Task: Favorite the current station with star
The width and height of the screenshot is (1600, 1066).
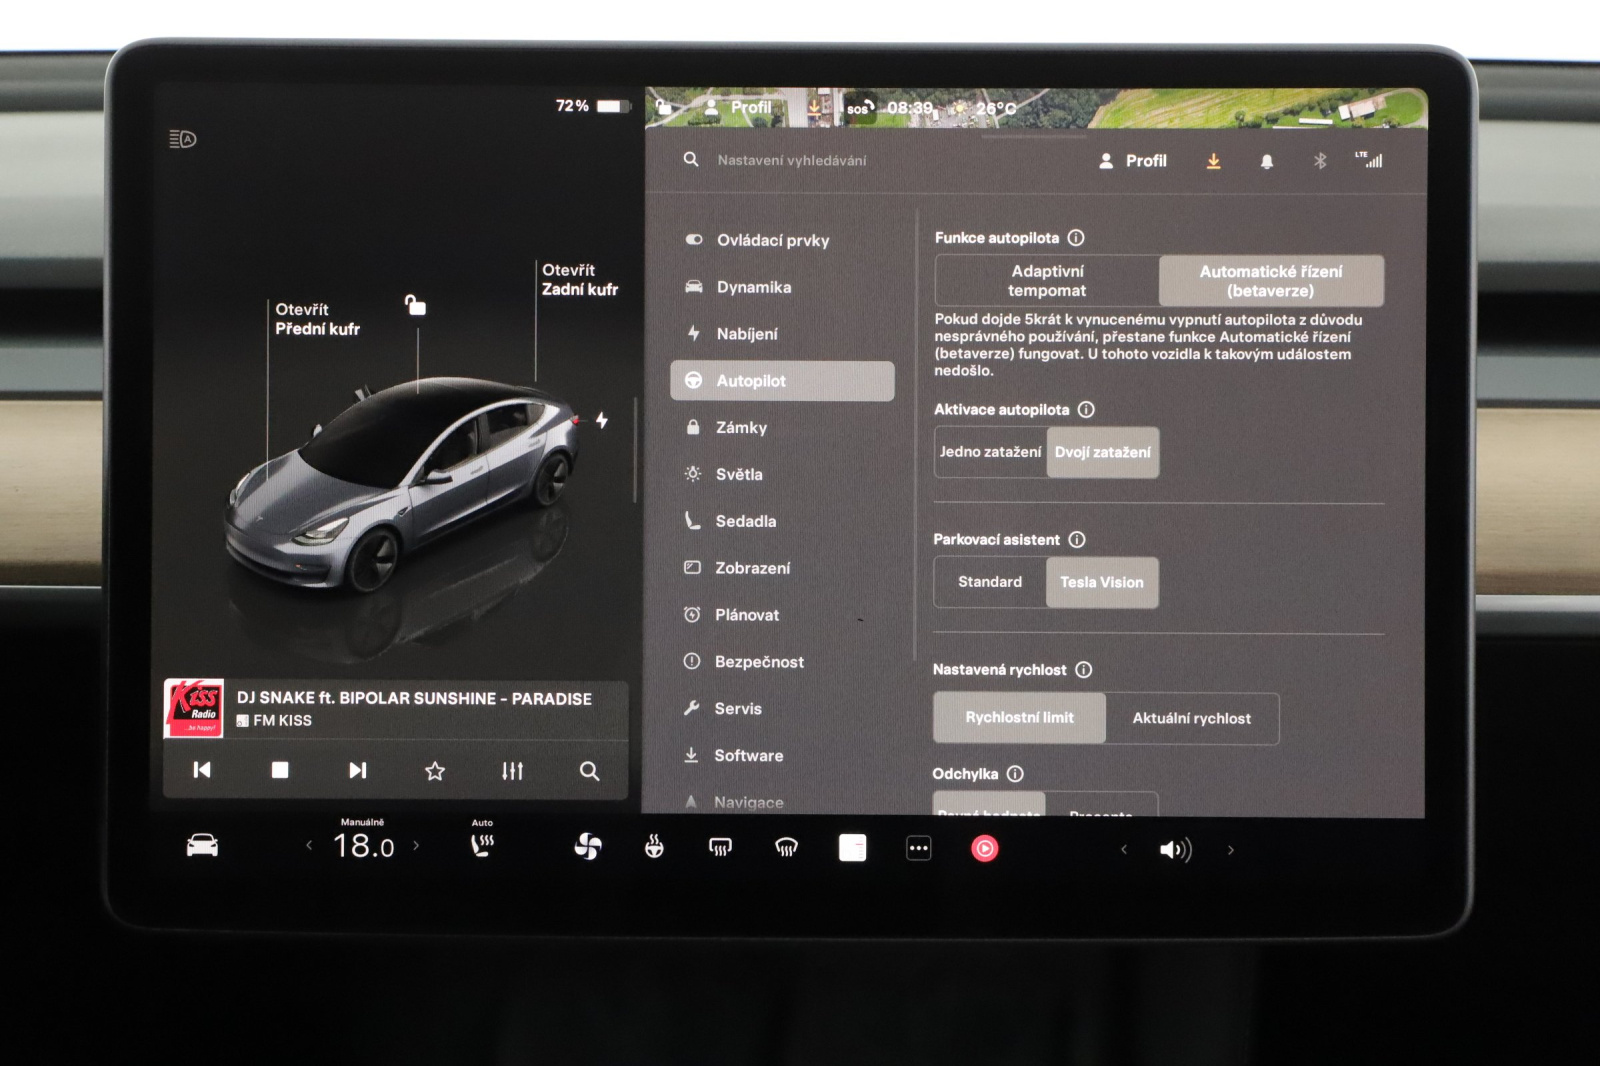Action: coord(435,771)
